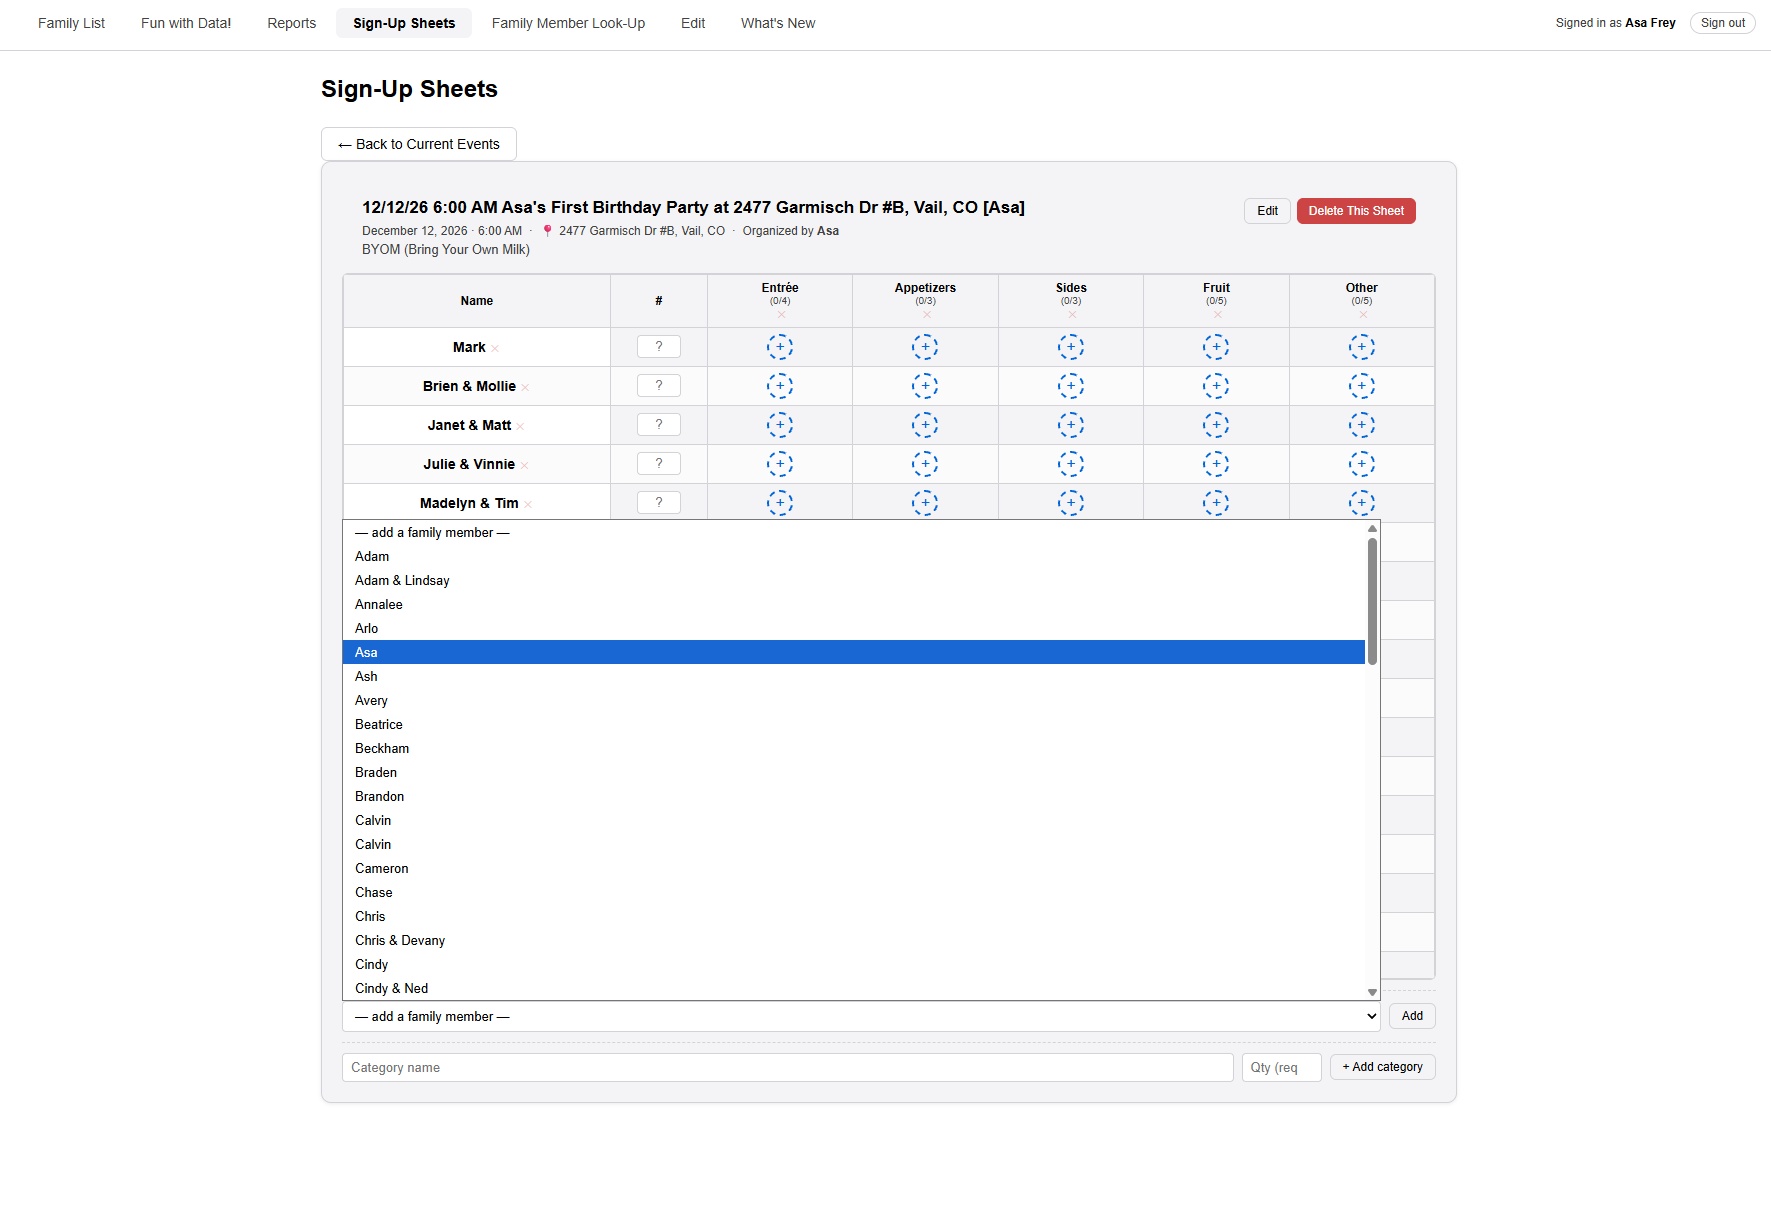Focus the Category name field
This screenshot has width=1771, height=1227.
coord(788,1067)
